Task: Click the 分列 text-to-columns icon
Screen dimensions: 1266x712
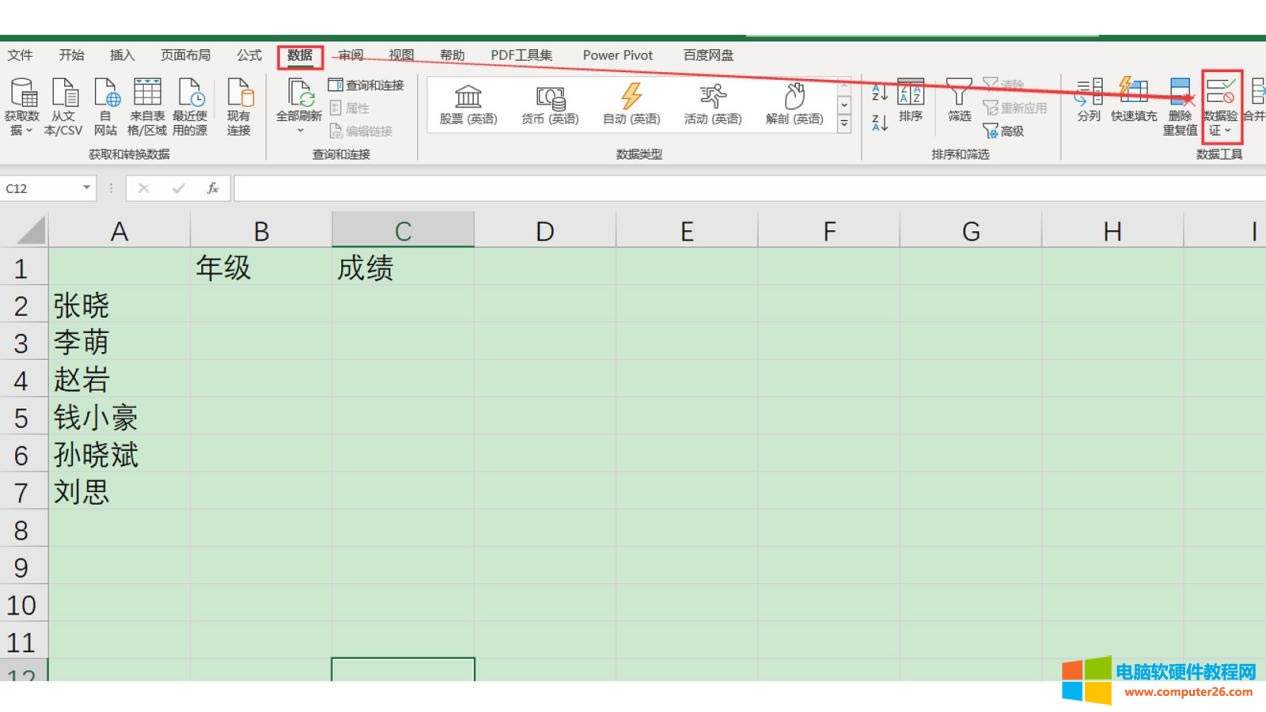Action: [x=1089, y=101]
